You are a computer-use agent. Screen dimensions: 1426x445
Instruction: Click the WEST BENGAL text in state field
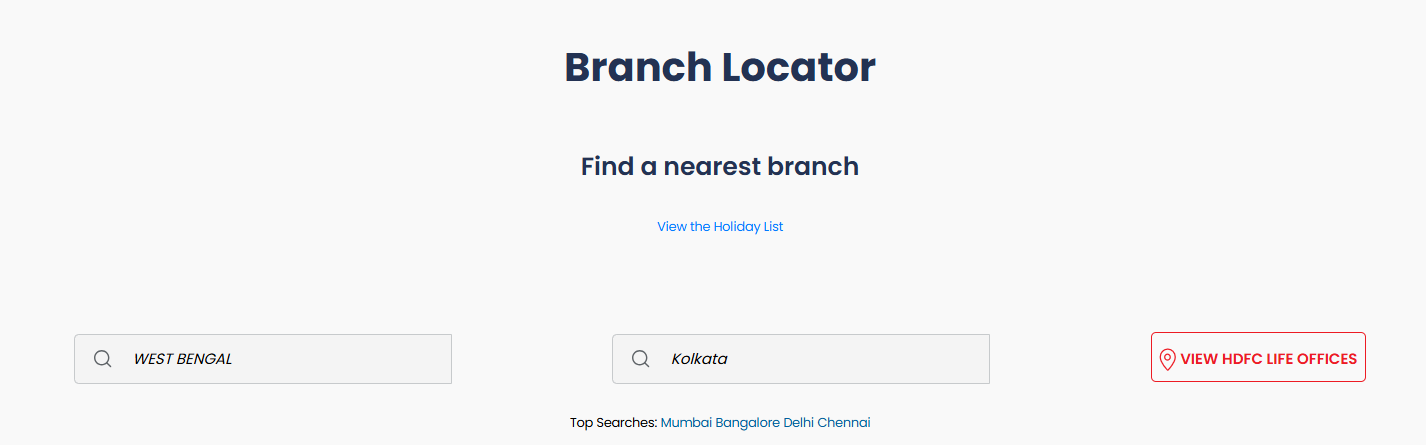click(x=183, y=359)
